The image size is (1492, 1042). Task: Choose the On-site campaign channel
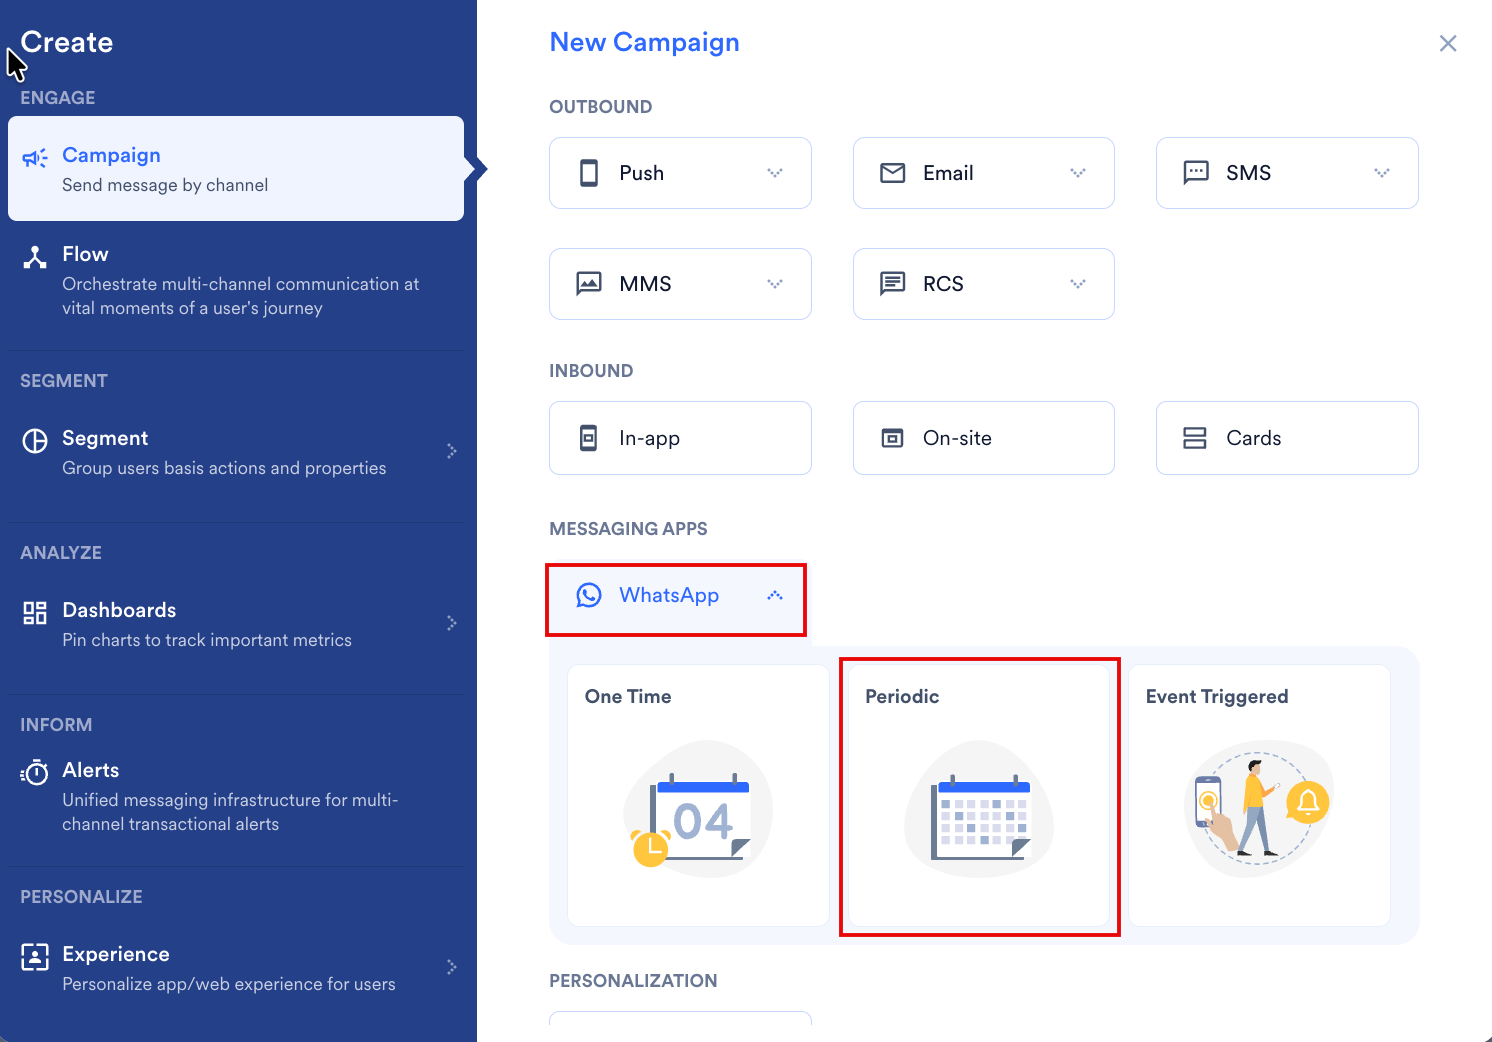(984, 438)
